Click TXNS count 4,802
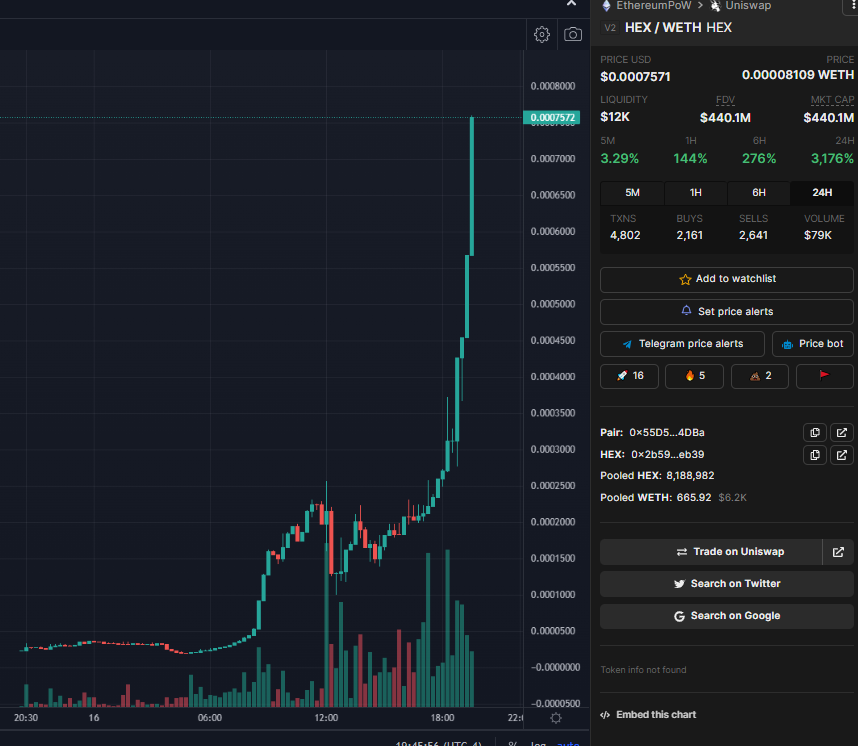858x746 pixels. pos(625,235)
